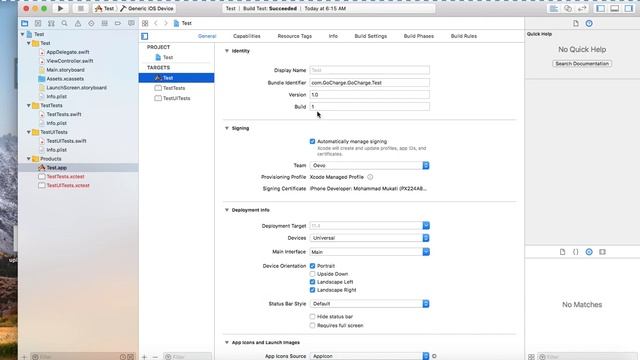
Task: Open the Code Snippet library
Action: click(576, 252)
